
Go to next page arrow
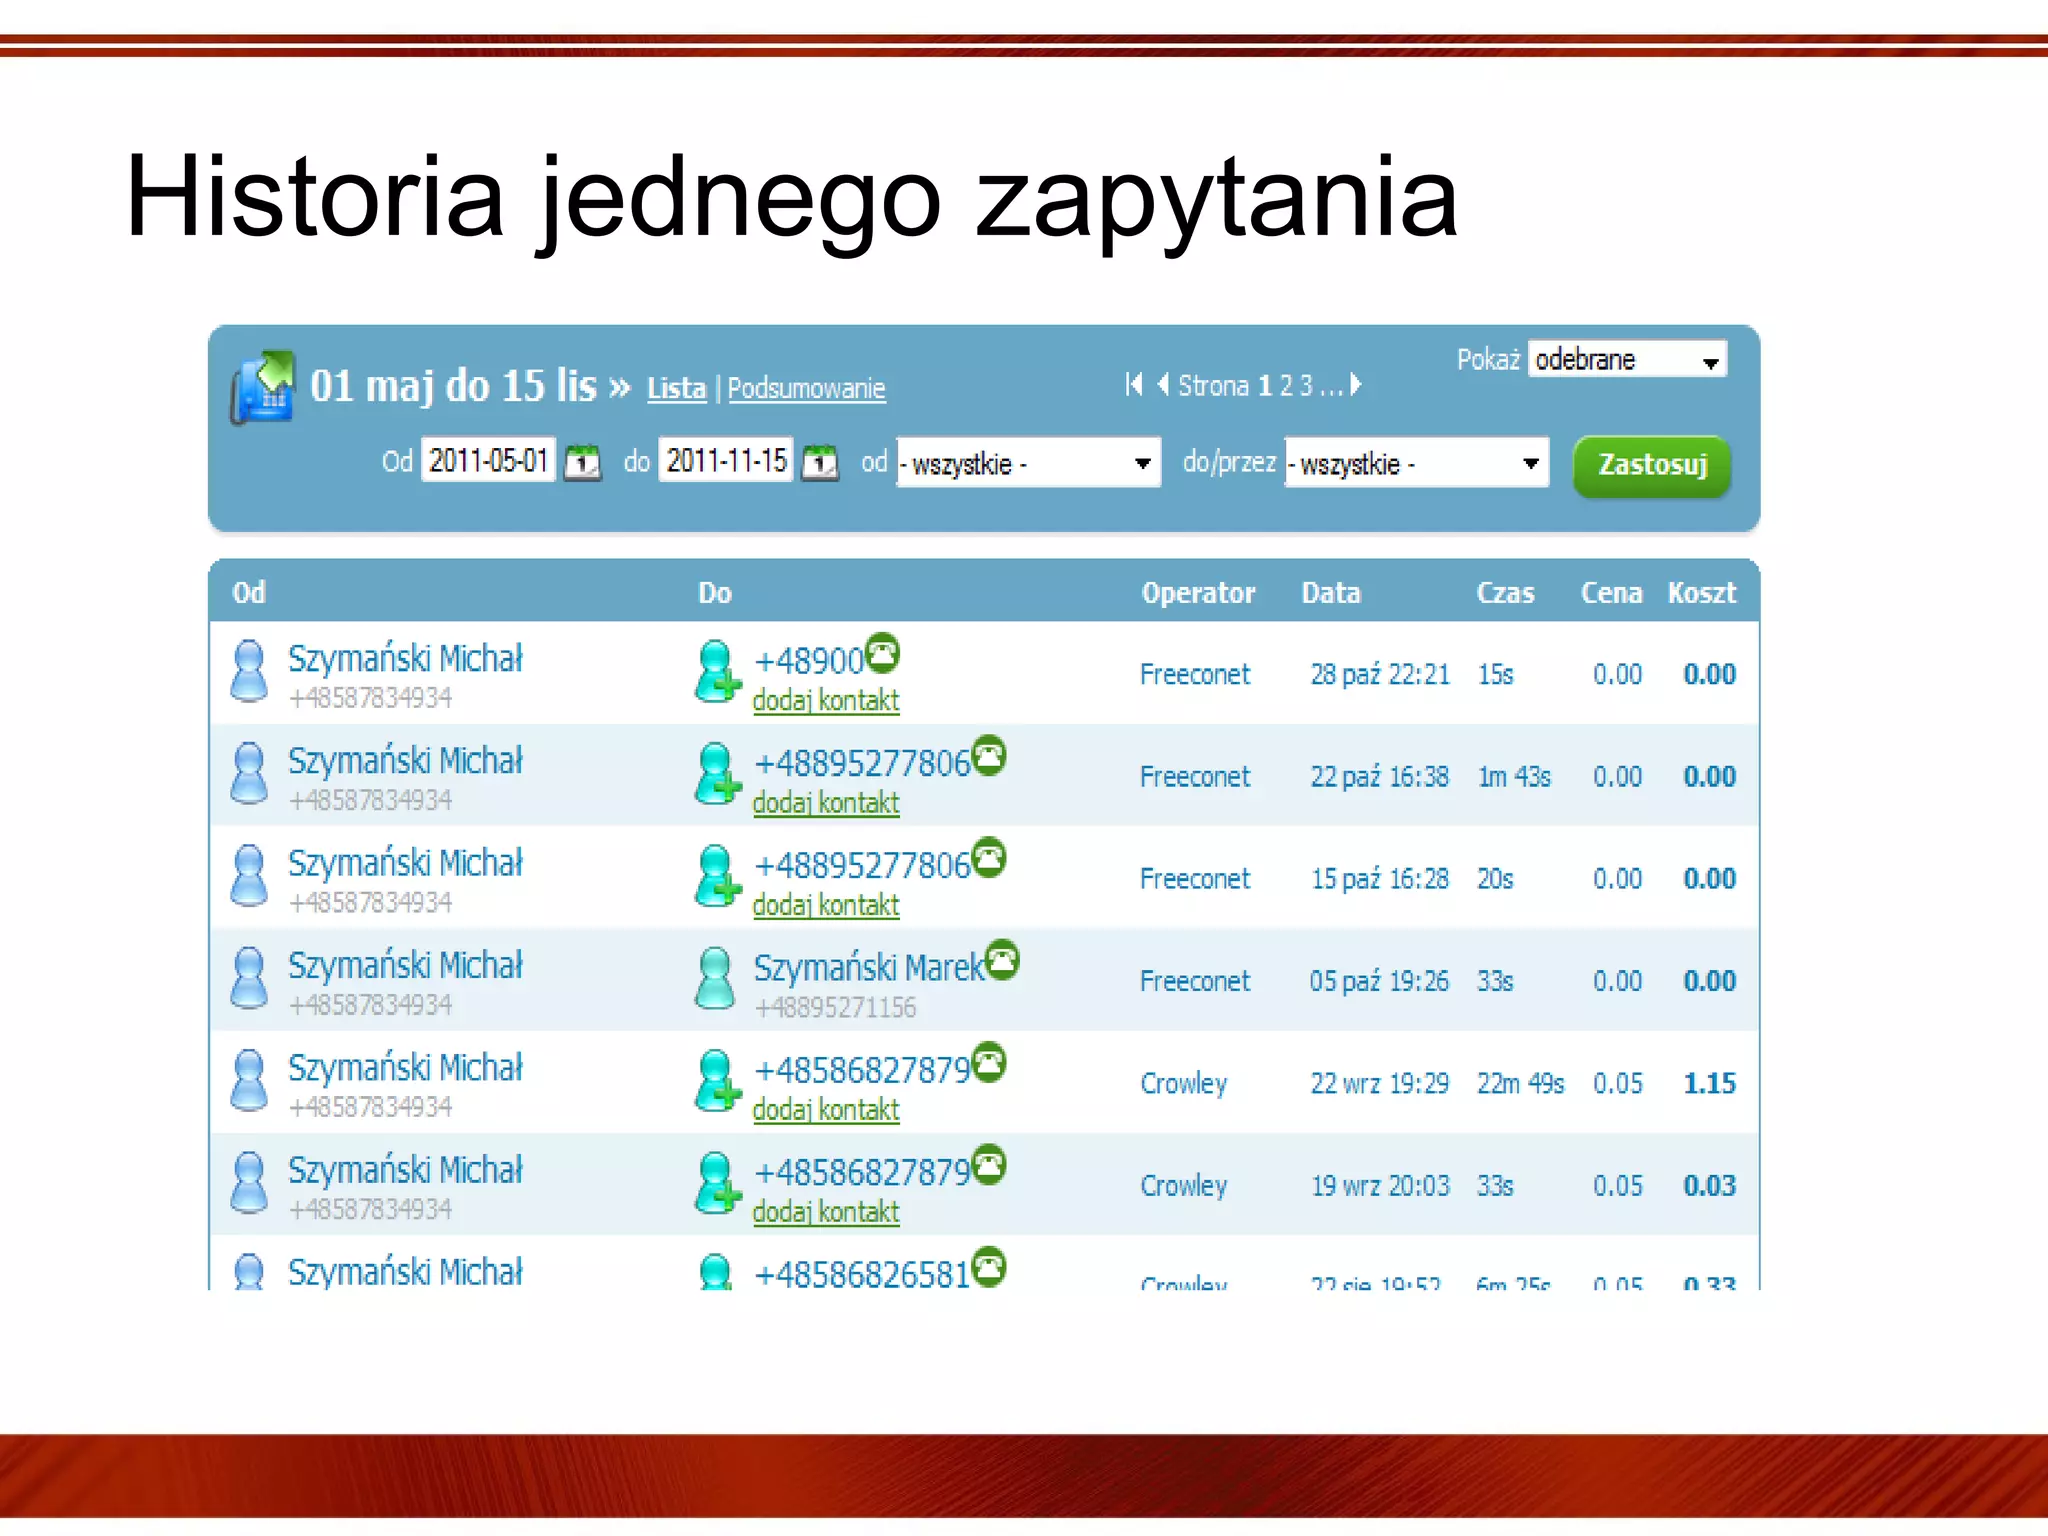[1356, 385]
